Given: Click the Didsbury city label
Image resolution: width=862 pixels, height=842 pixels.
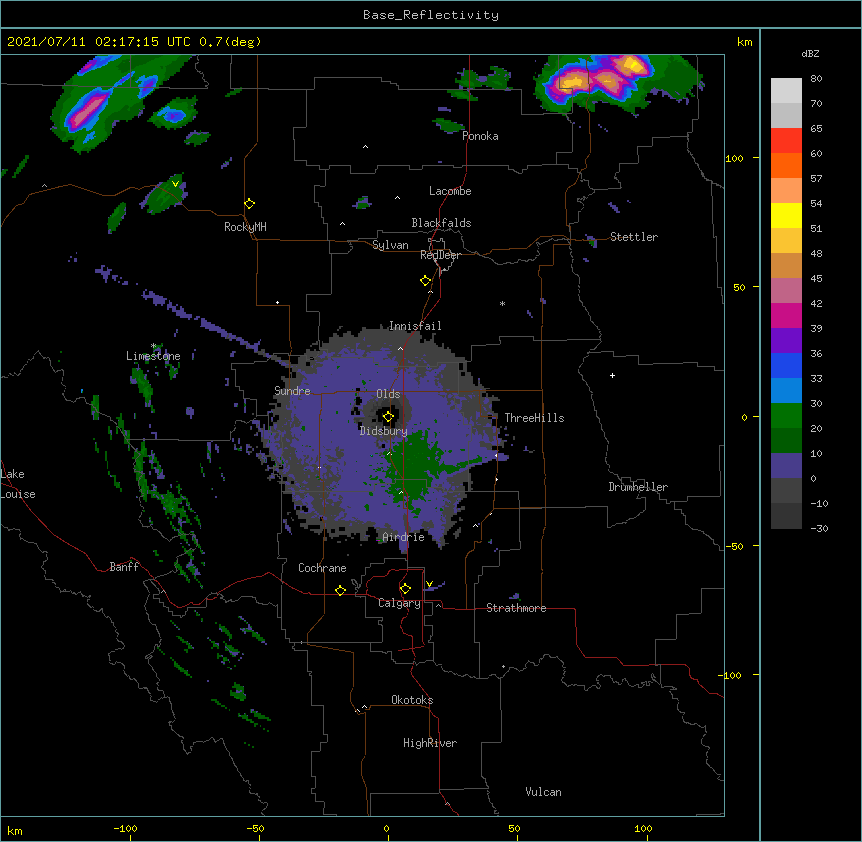Looking at the screenshot, I should tap(383, 431).
